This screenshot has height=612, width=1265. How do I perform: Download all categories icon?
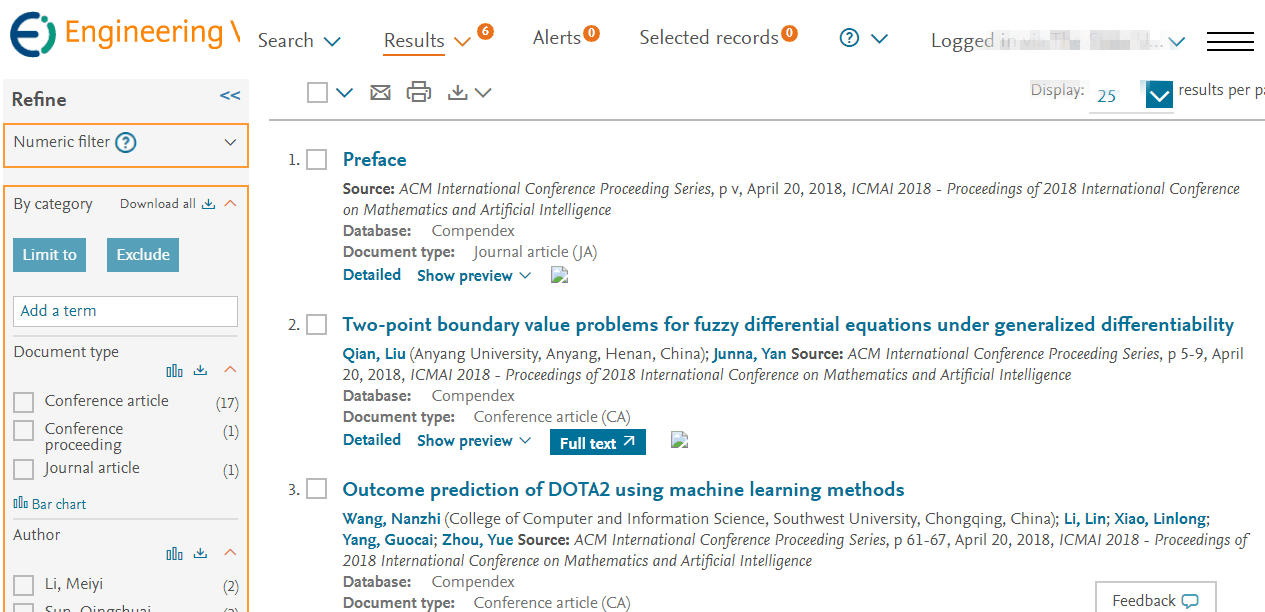coord(208,204)
